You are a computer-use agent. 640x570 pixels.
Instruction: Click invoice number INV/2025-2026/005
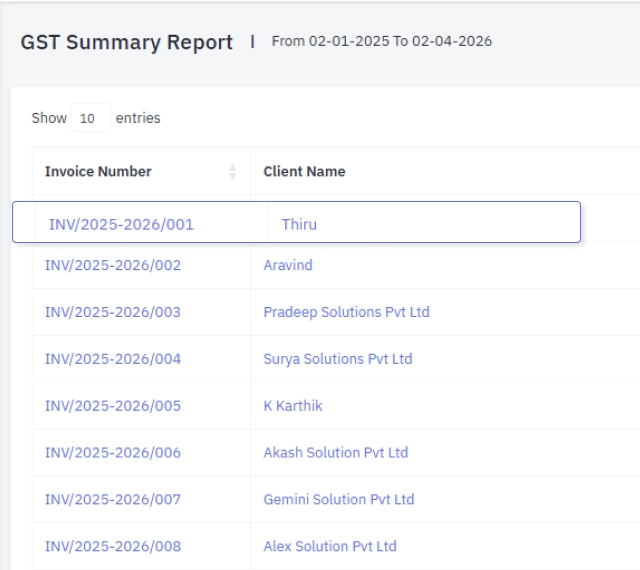113,406
